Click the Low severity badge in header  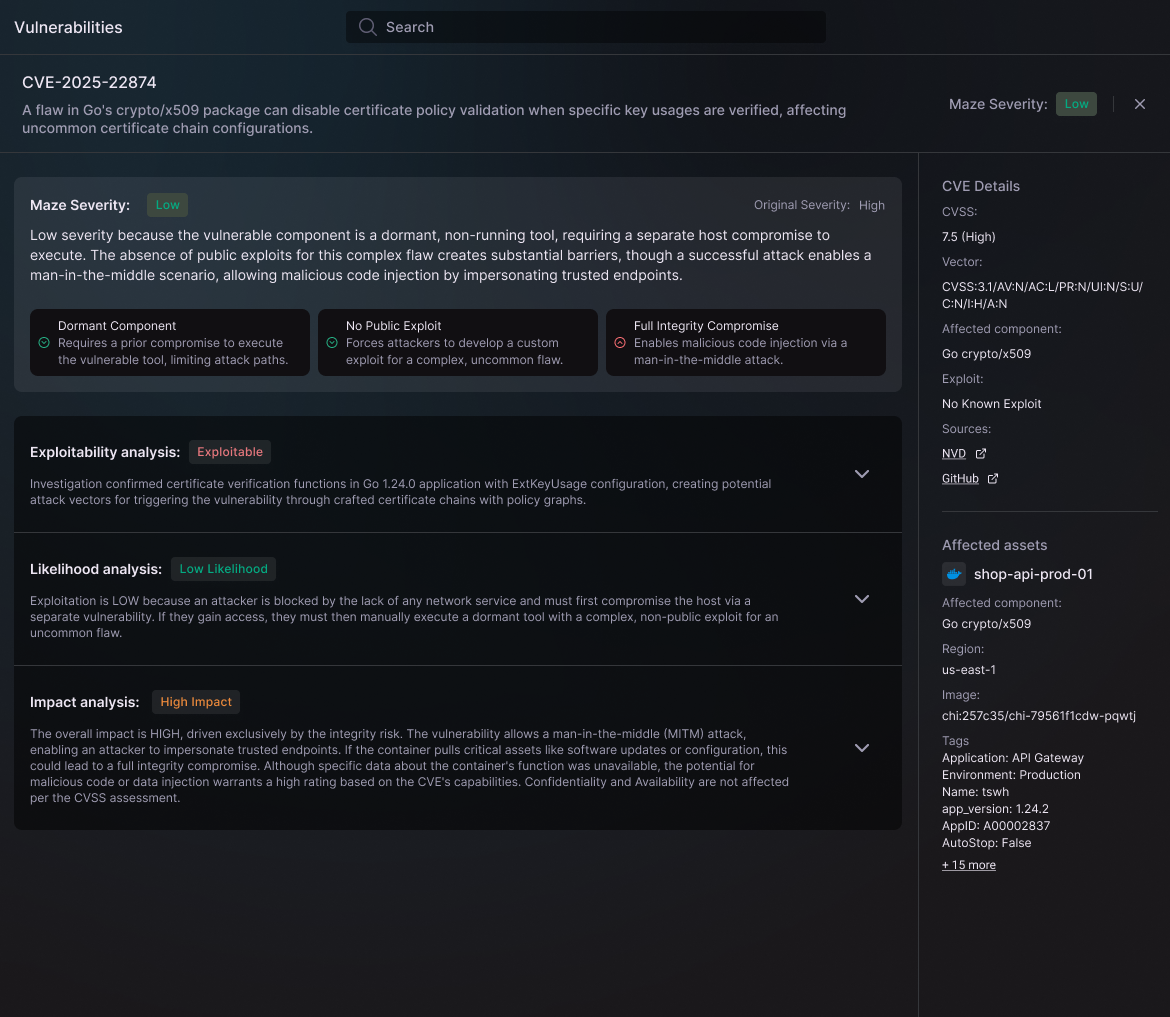click(x=1076, y=104)
